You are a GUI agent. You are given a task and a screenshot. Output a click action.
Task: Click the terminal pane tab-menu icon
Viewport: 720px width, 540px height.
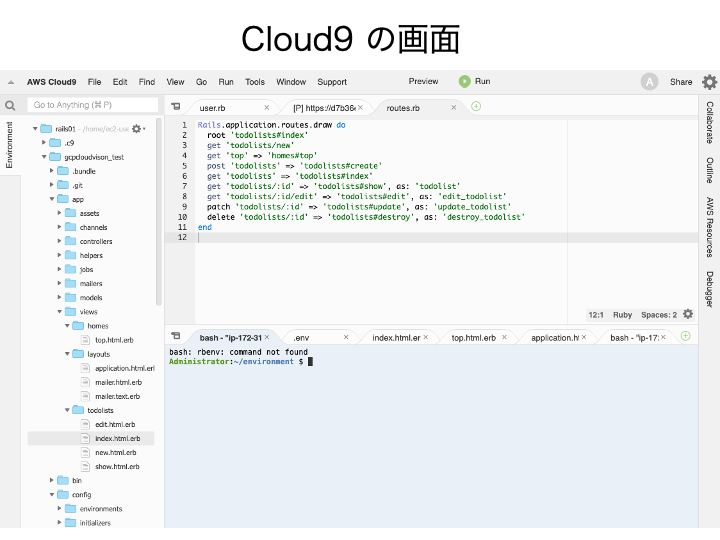click(x=175, y=336)
